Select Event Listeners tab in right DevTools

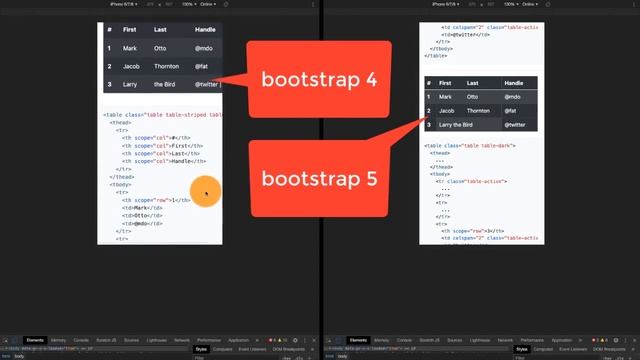[x=573, y=349]
